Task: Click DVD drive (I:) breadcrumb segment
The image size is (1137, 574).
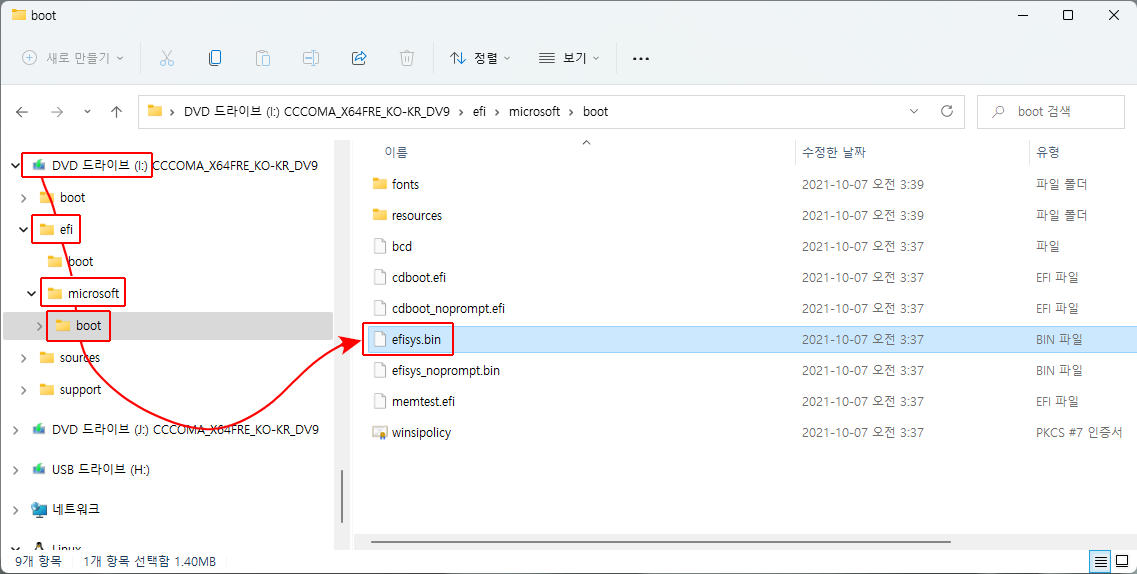Action: pyautogui.click(x=317, y=112)
